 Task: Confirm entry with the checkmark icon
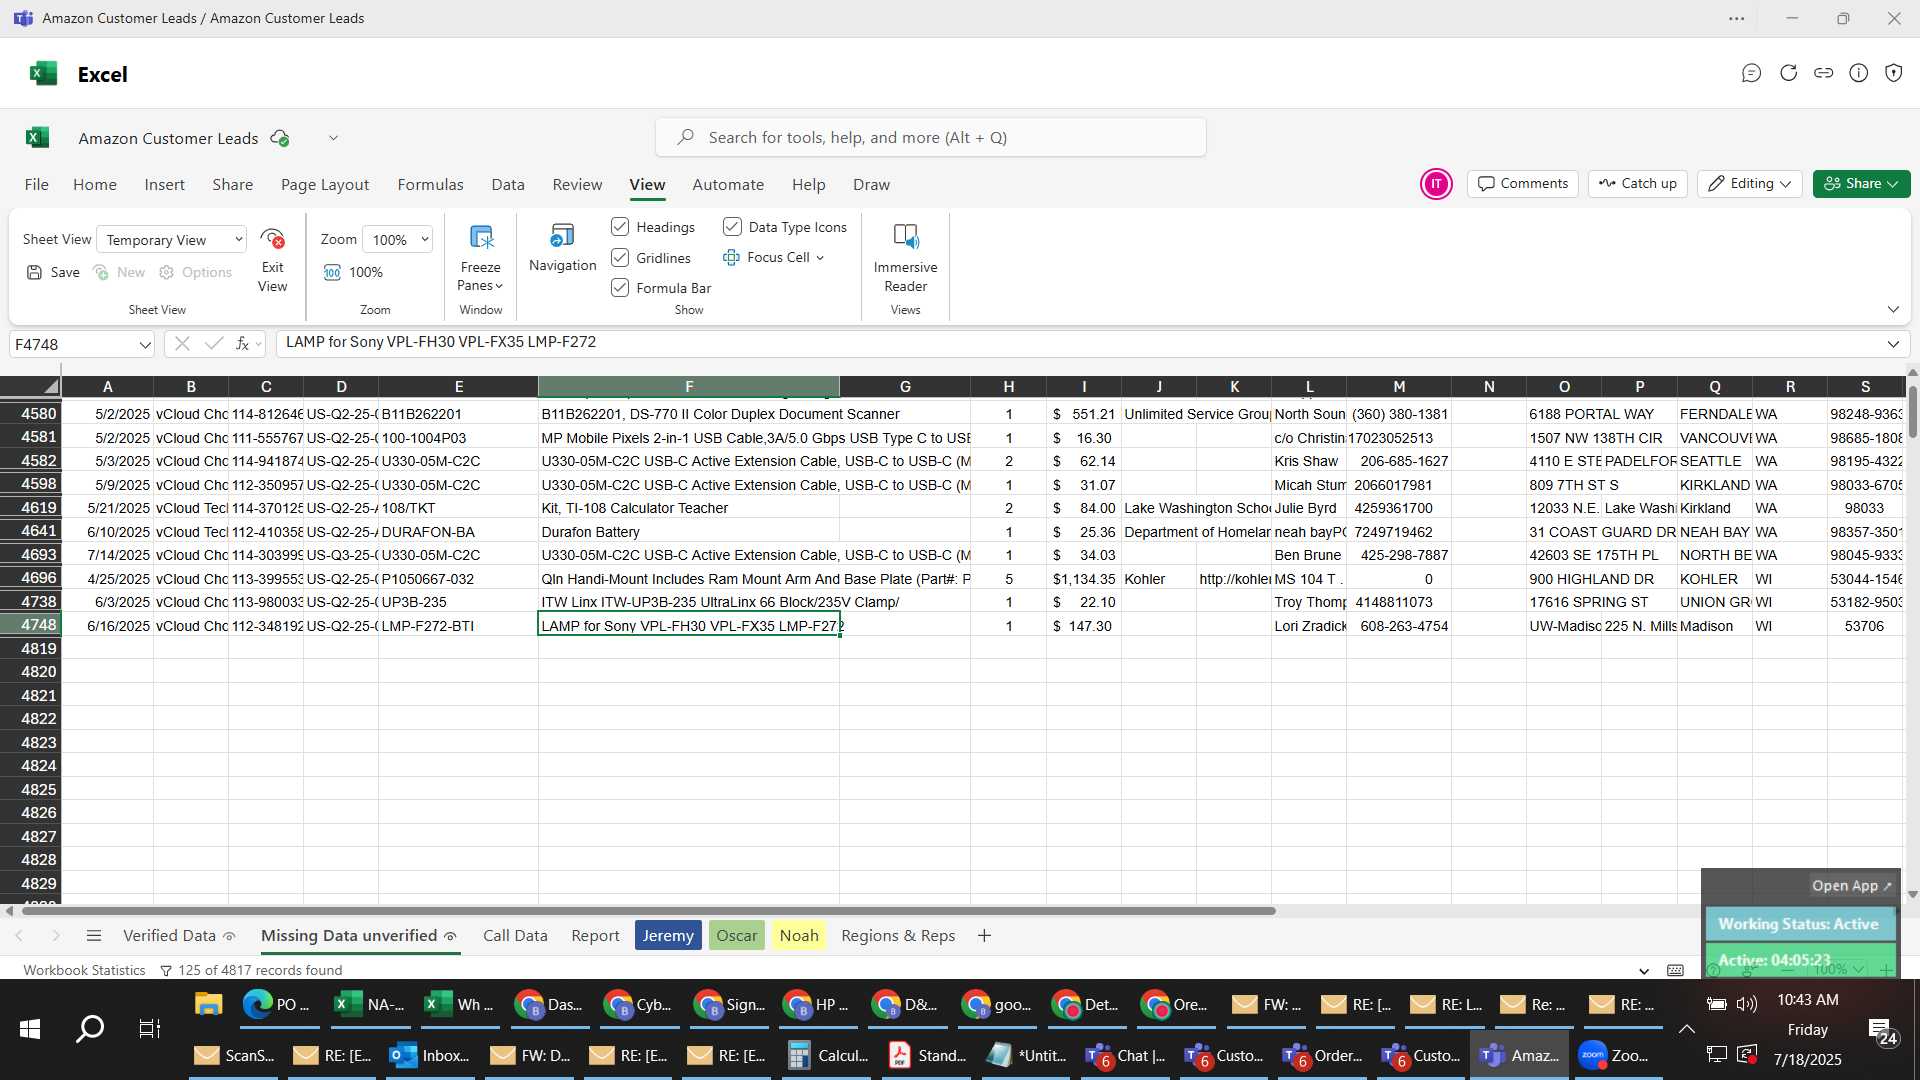(213, 344)
